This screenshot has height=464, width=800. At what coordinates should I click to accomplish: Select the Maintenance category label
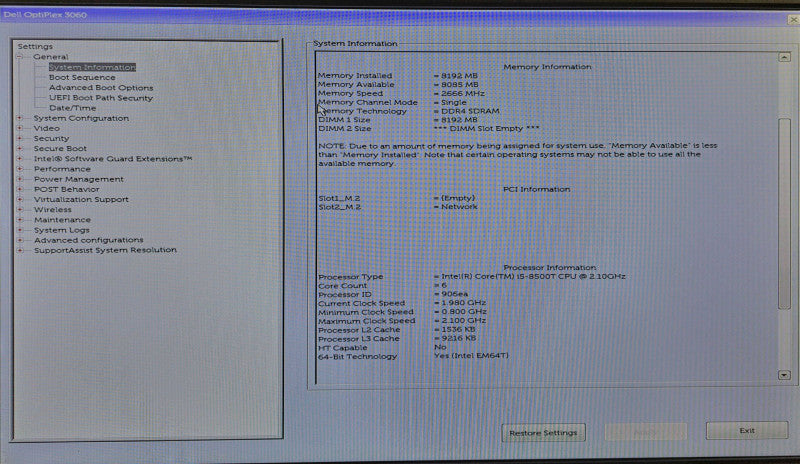[62, 220]
